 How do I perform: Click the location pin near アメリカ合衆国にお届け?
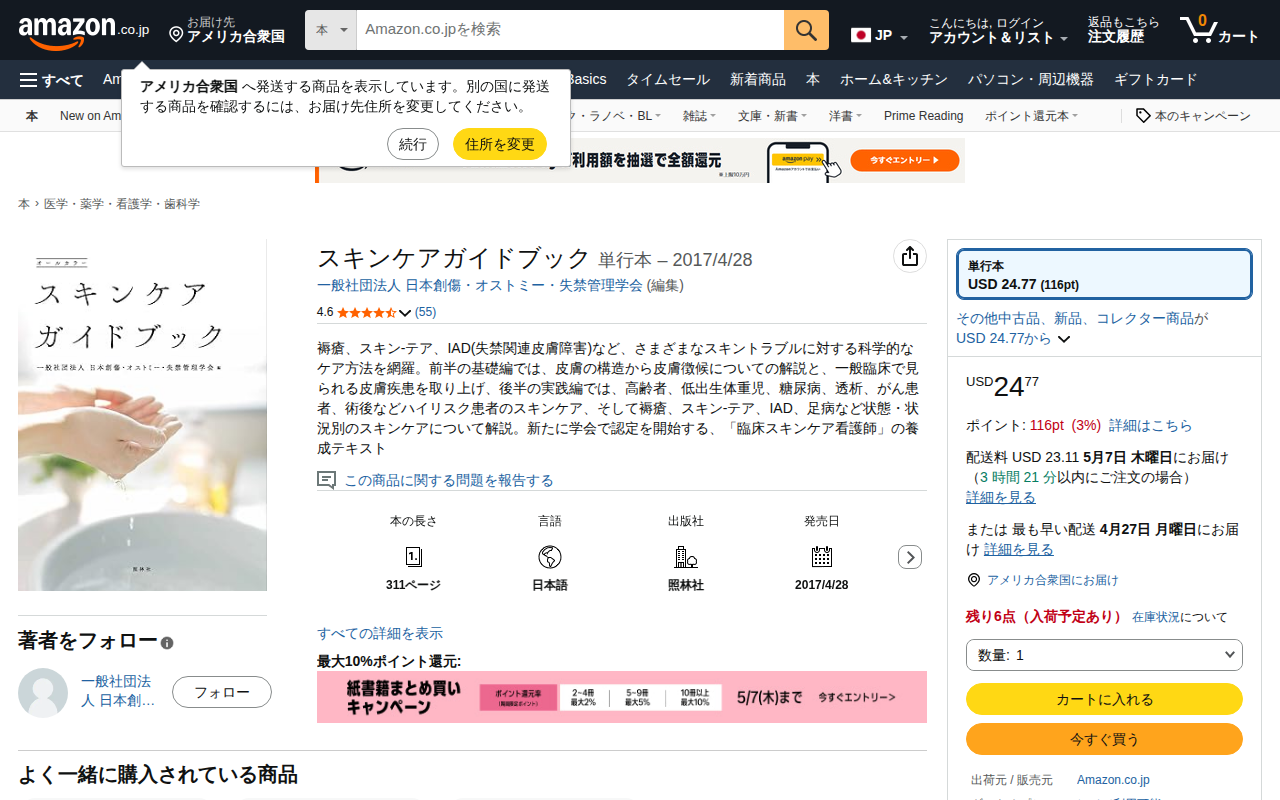tap(974, 580)
